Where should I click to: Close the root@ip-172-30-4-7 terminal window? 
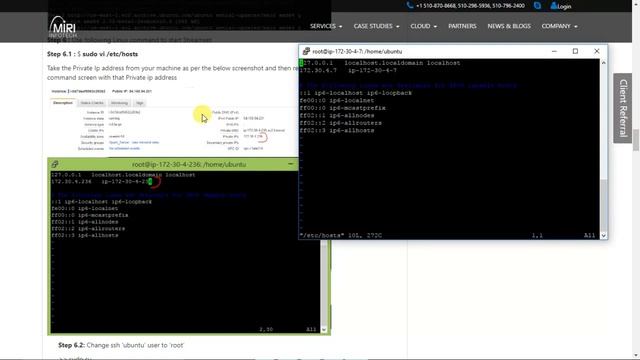[597, 51]
